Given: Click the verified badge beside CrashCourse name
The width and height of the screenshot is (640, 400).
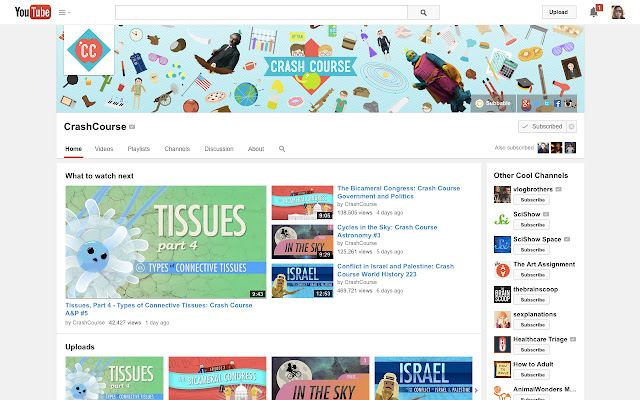Looking at the screenshot, I should [x=132, y=127].
